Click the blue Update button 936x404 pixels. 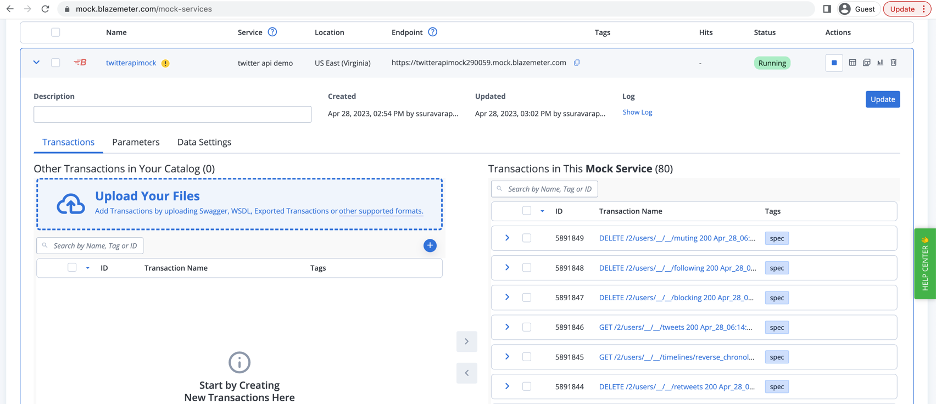[882, 100]
